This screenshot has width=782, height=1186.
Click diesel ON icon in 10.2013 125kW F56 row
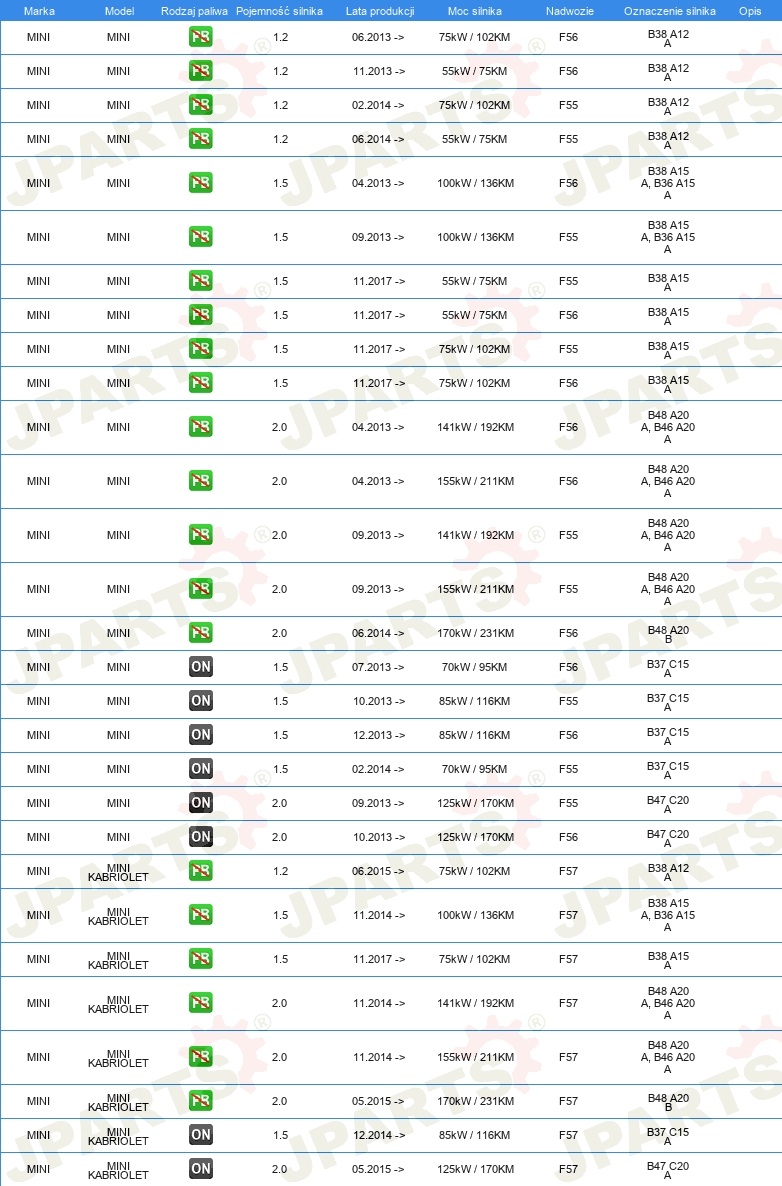pyautogui.click(x=200, y=837)
